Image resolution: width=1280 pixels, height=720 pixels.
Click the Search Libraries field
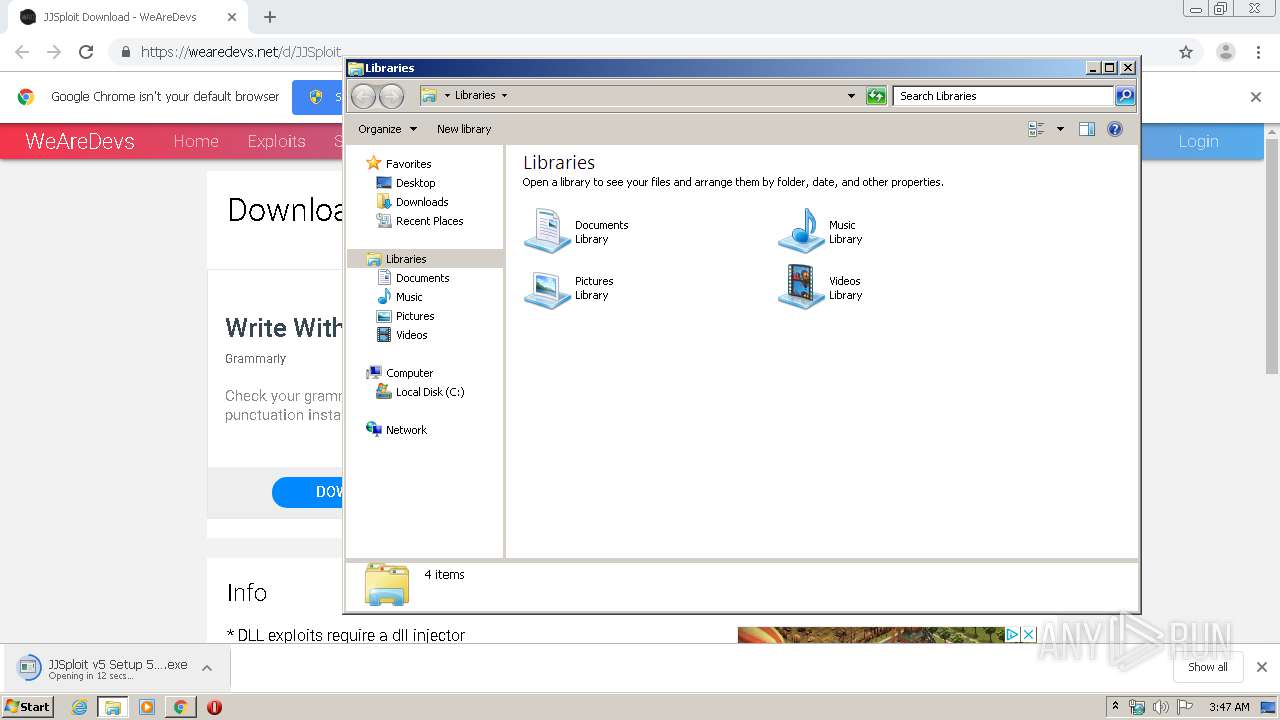(x=1003, y=96)
